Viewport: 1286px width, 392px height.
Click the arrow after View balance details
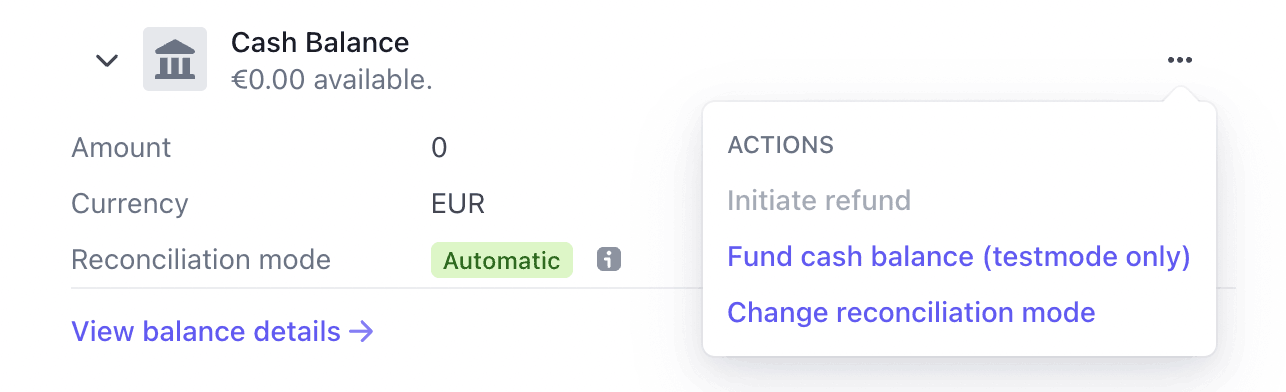click(361, 331)
